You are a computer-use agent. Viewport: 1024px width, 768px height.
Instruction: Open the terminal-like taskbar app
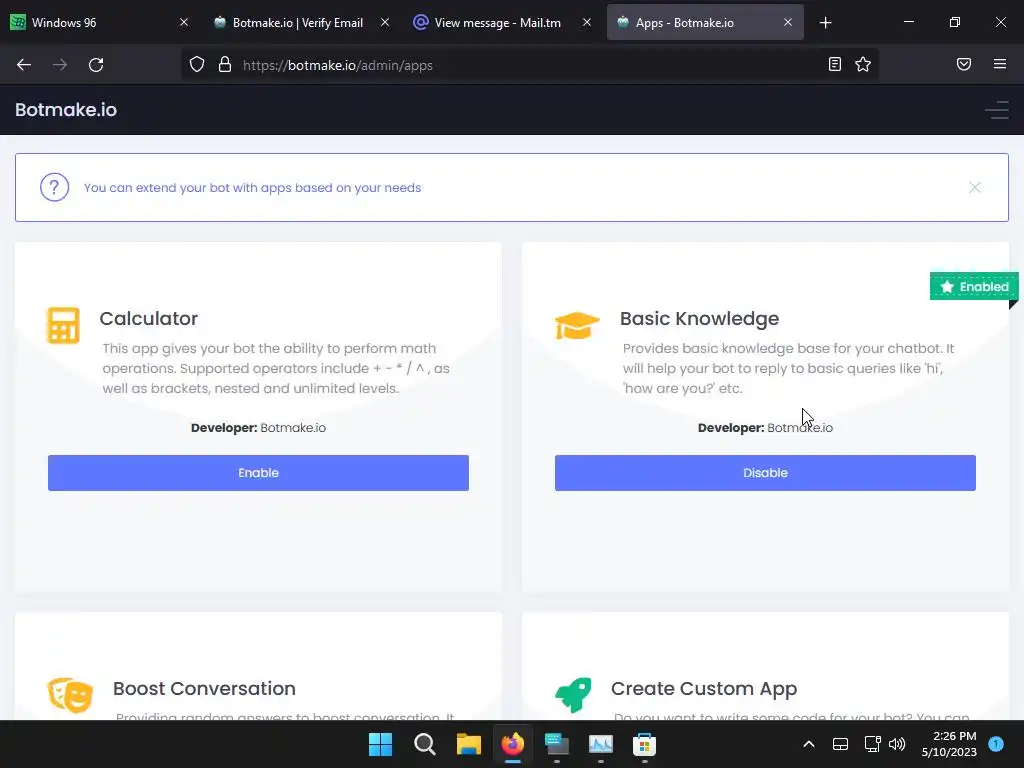pyautogui.click(x=556, y=744)
